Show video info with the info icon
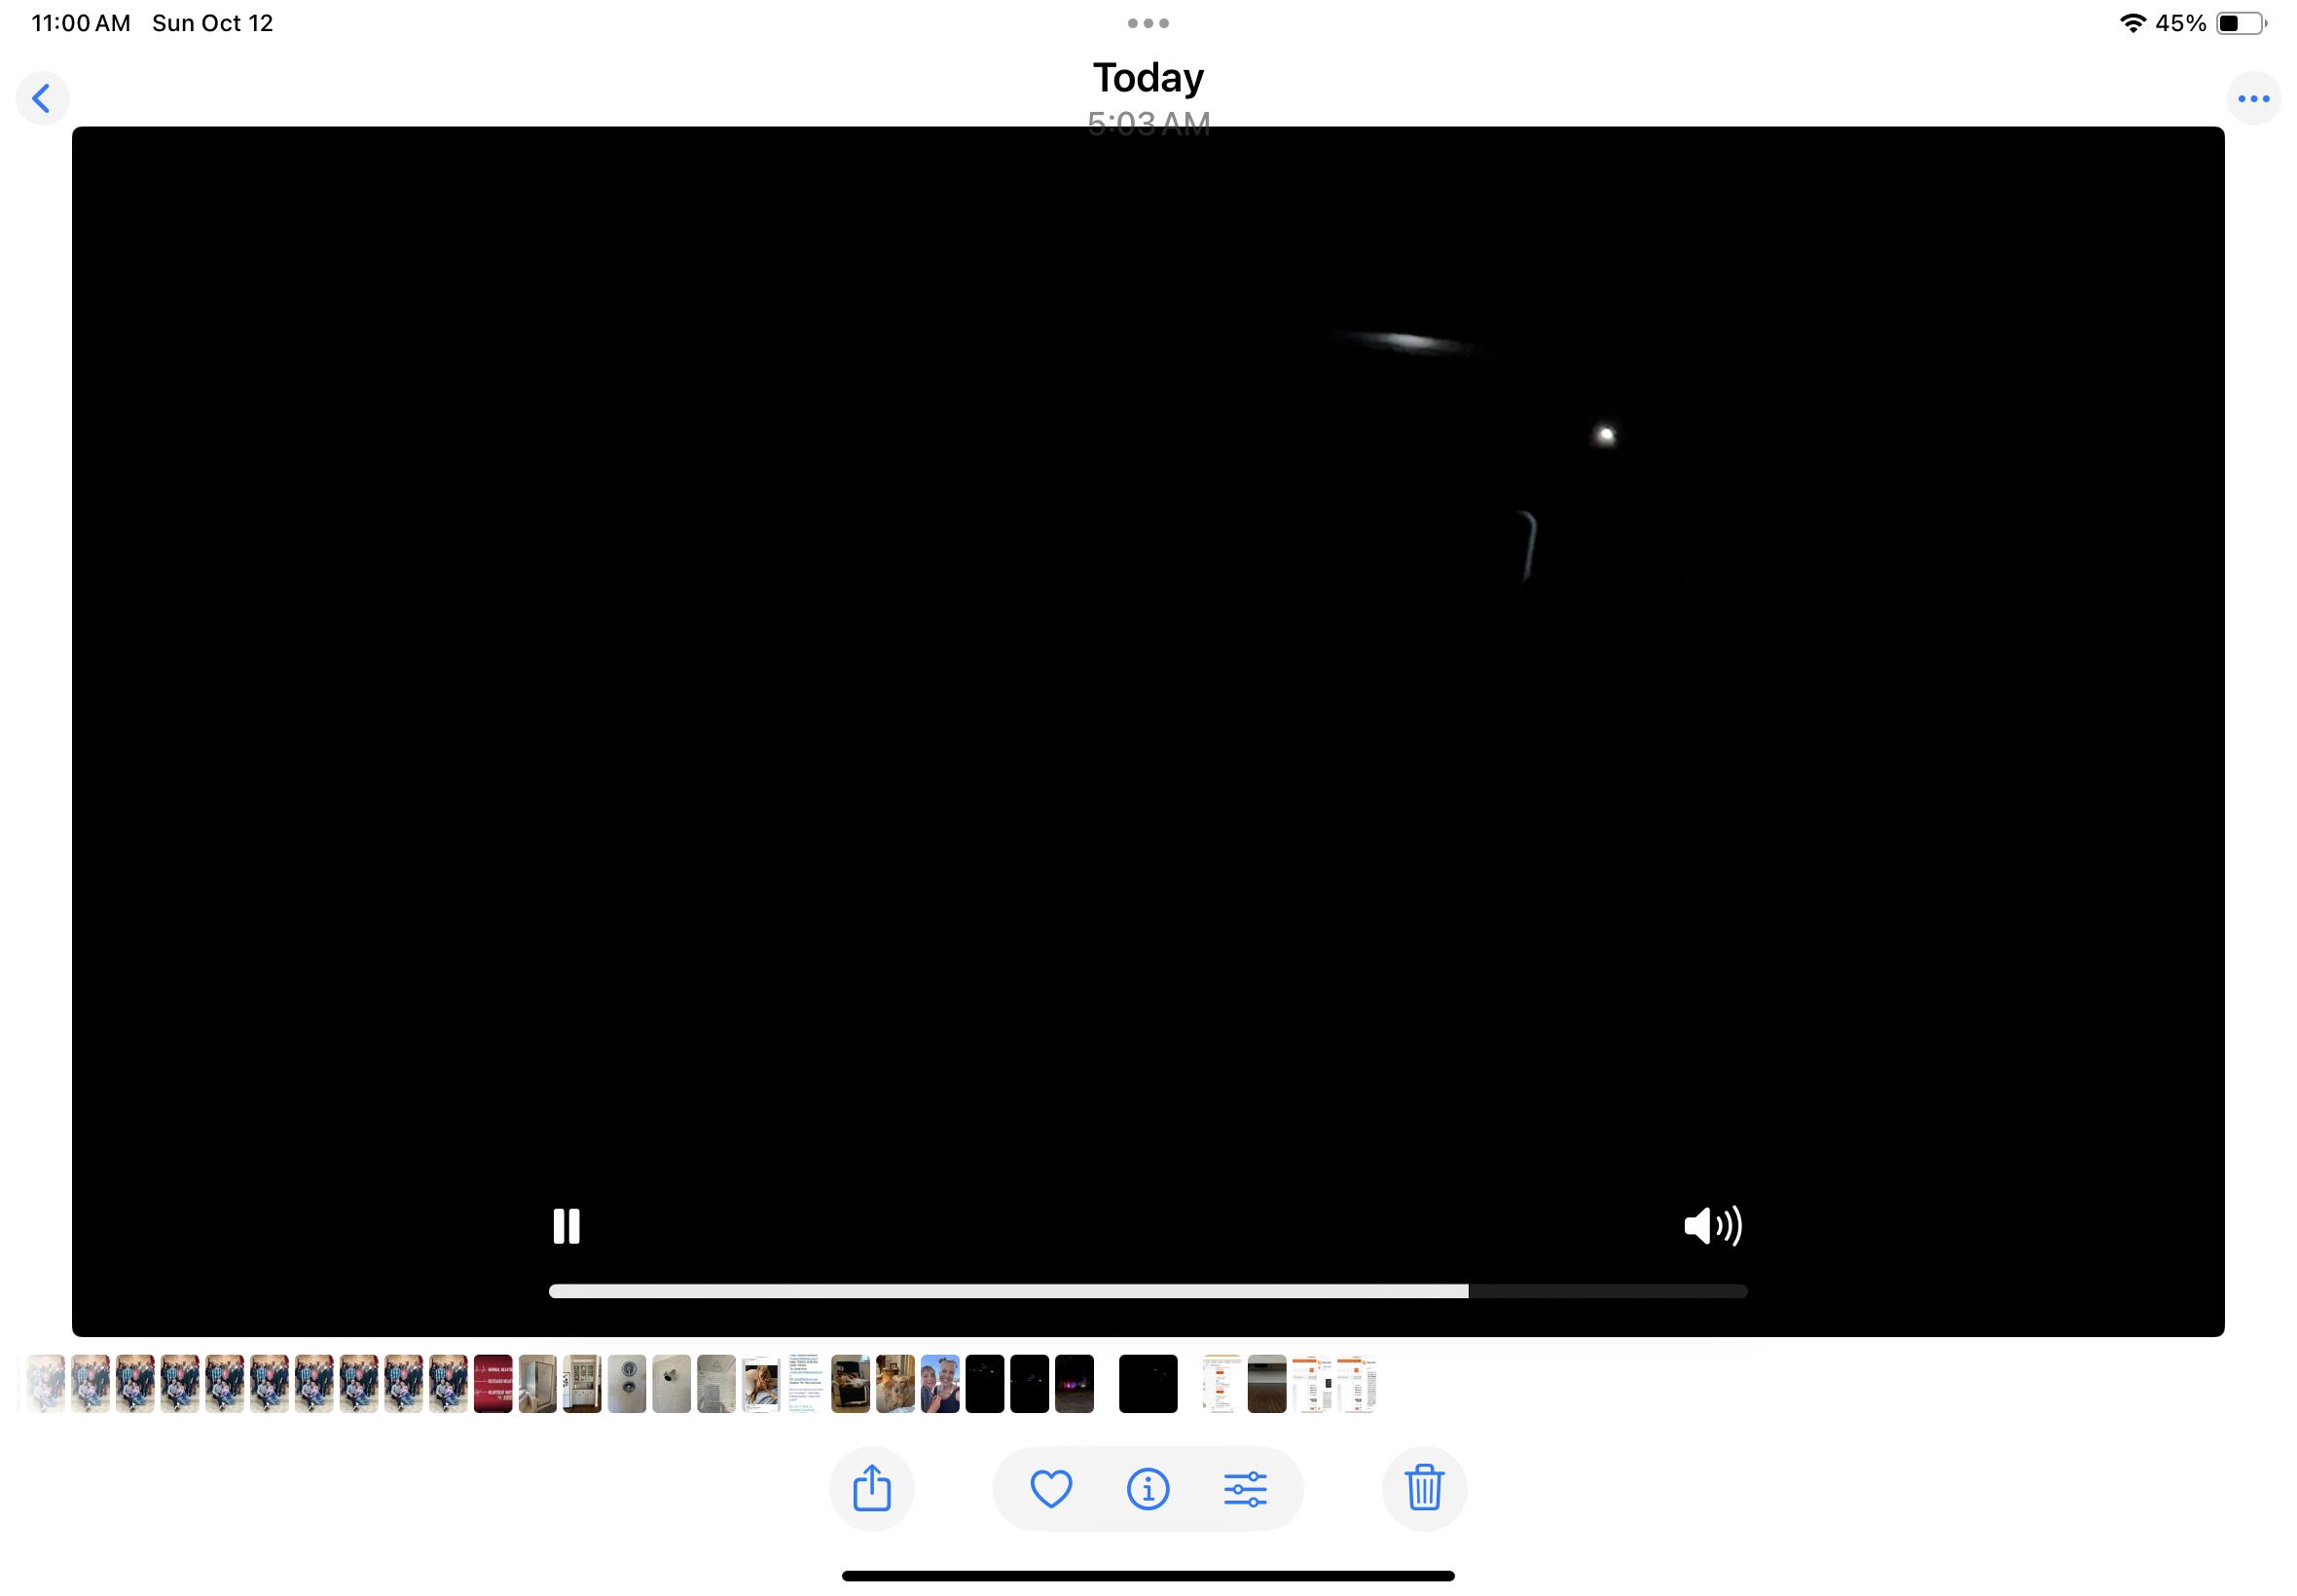2297x1596 pixels. (x=1148, y=1488)
